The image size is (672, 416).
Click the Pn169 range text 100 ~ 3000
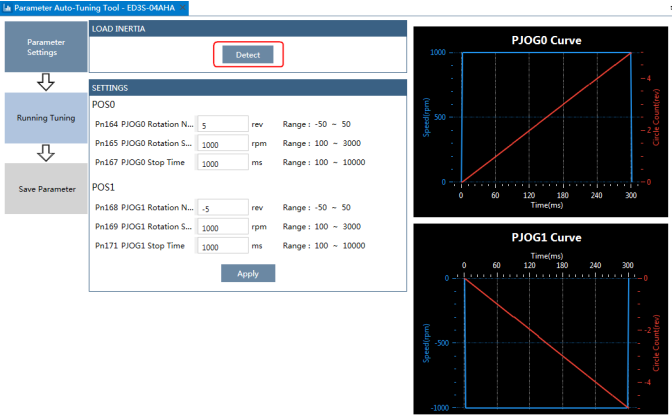[x=338, y=227]
